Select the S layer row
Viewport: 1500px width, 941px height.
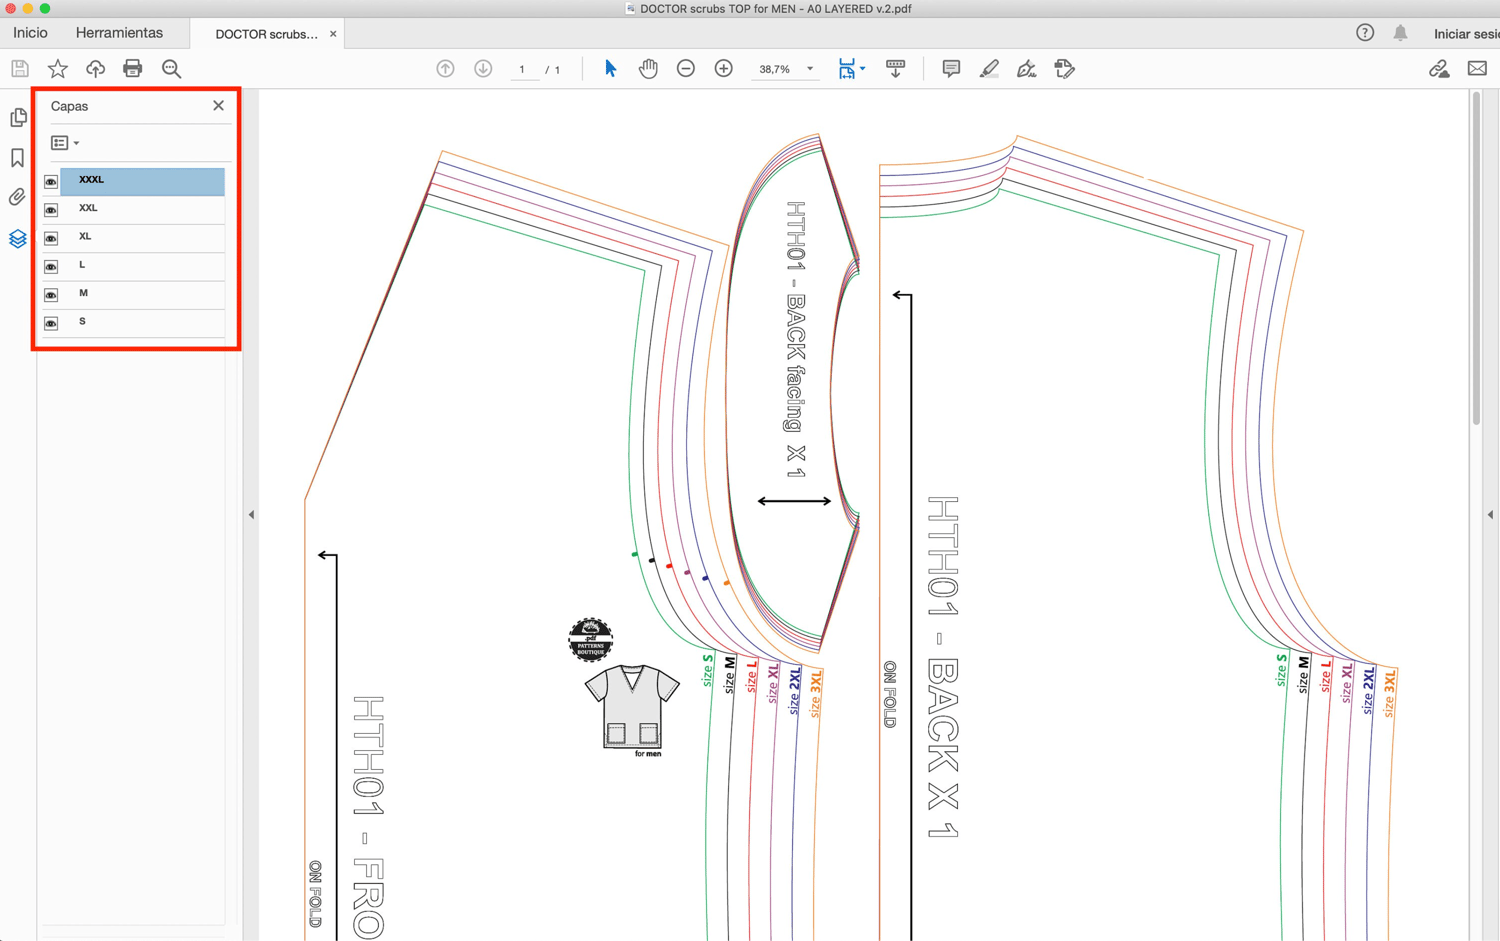(x=142, y=322)
